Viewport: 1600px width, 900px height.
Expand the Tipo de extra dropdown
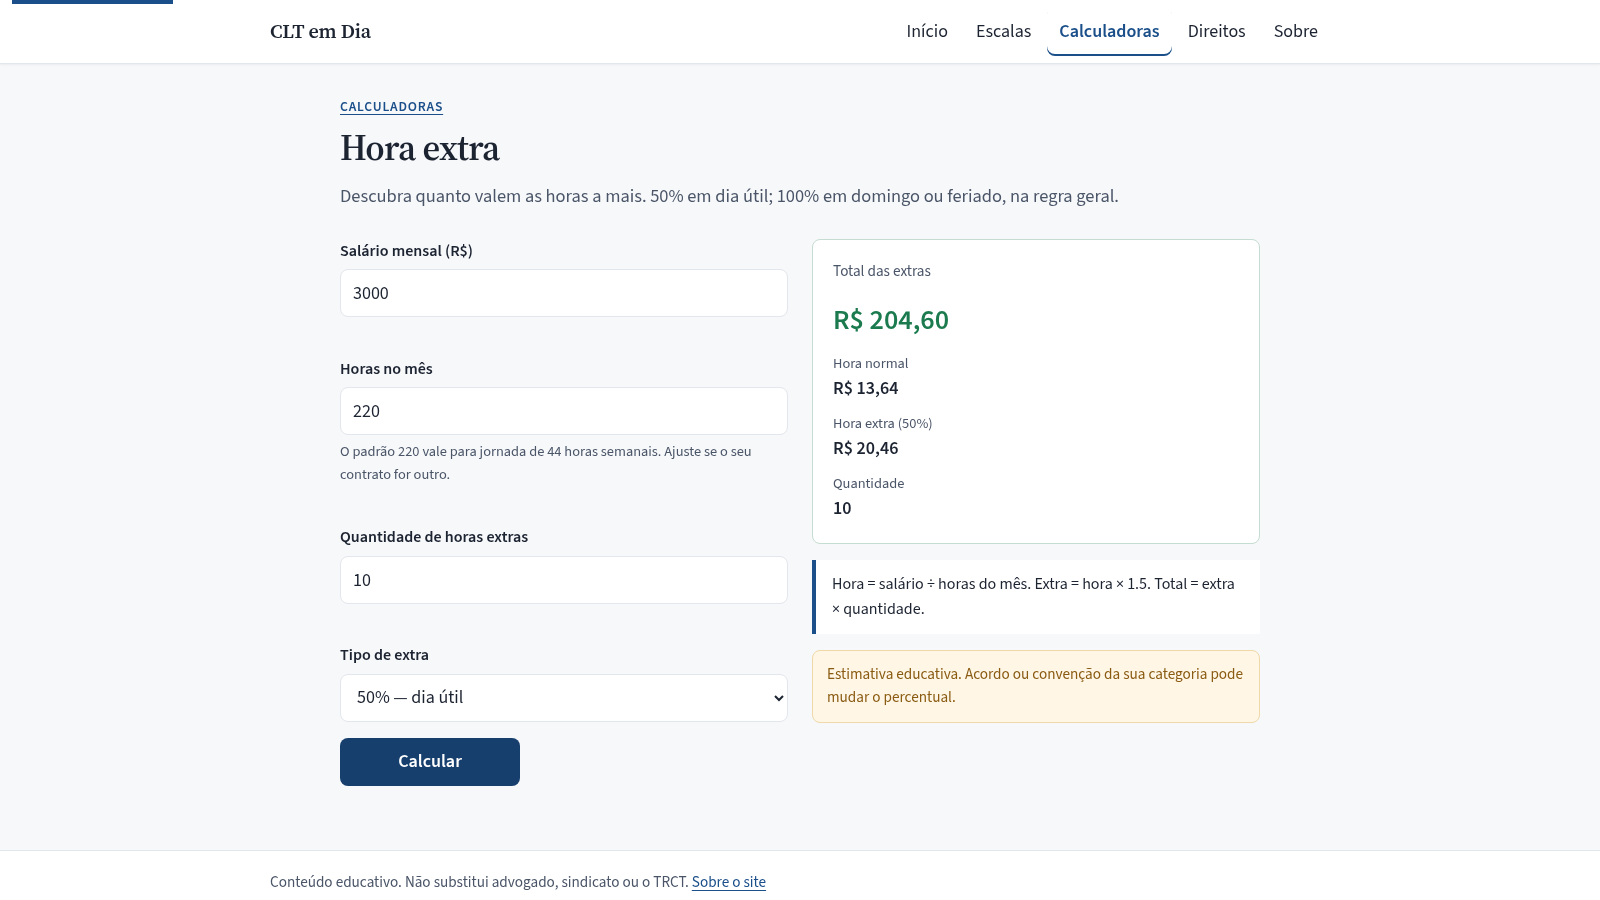(564, 698)
